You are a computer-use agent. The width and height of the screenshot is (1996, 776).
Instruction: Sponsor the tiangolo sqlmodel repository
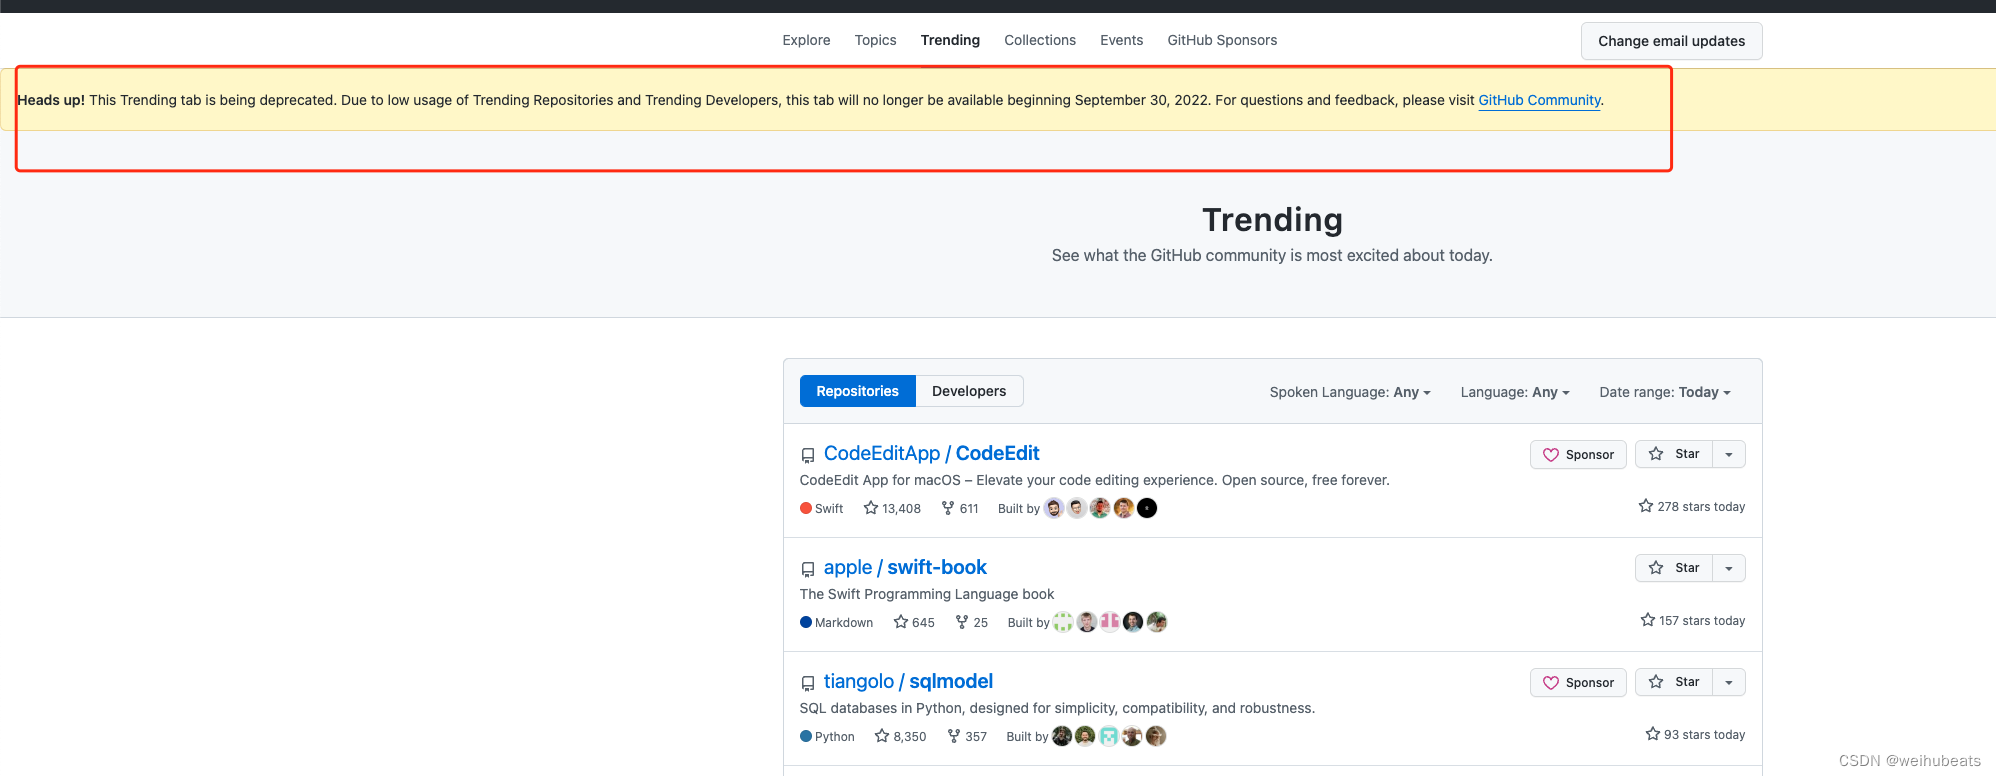click(1578, 682)
